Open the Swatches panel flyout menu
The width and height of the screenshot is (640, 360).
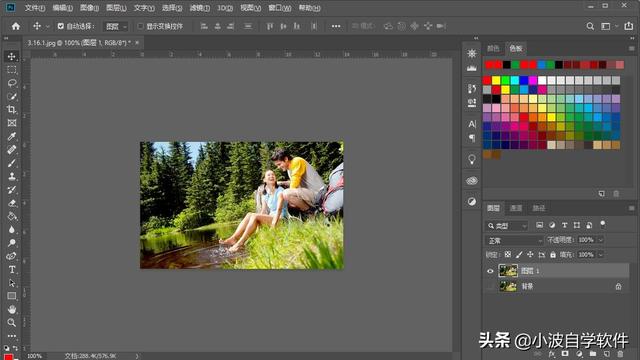pos(631,48)
